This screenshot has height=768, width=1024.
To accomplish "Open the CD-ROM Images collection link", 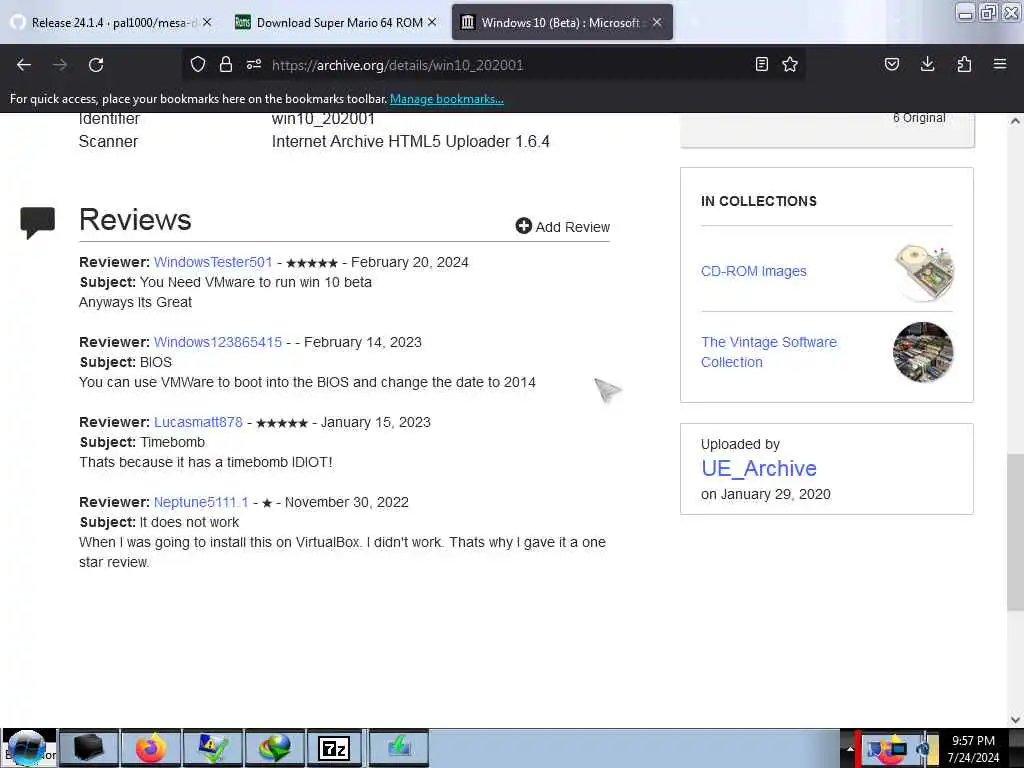I will (754, 271).
